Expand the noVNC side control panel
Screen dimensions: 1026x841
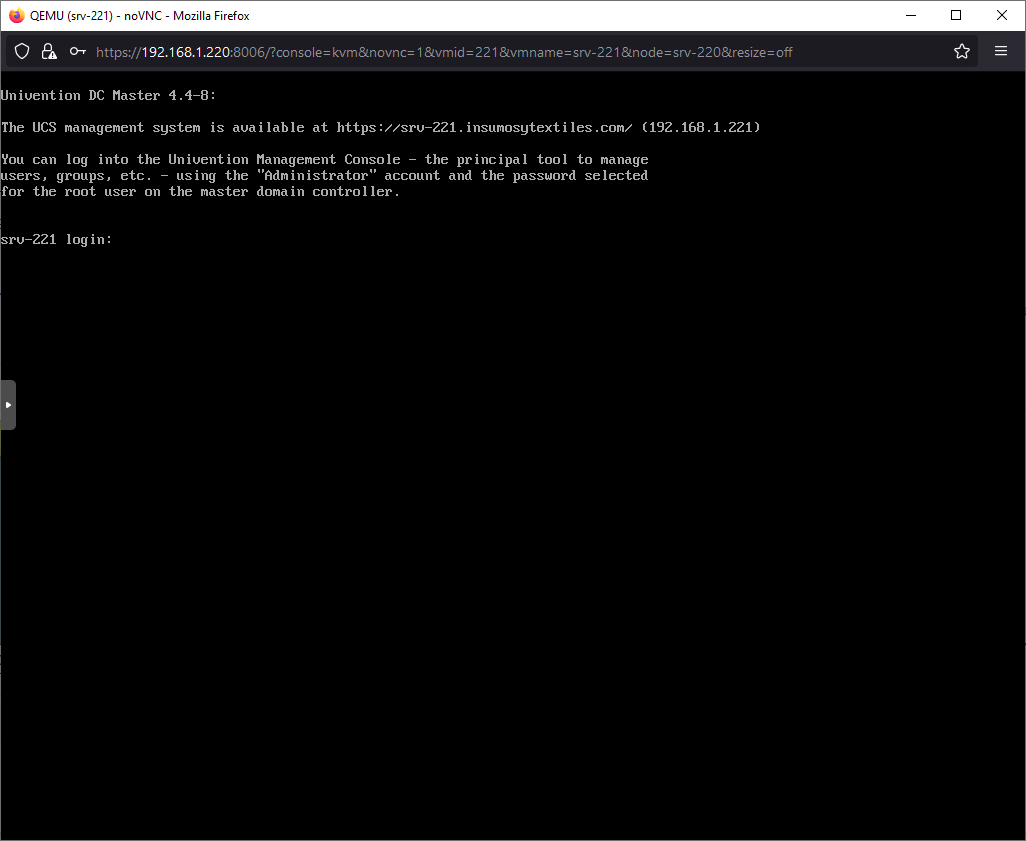8,405
